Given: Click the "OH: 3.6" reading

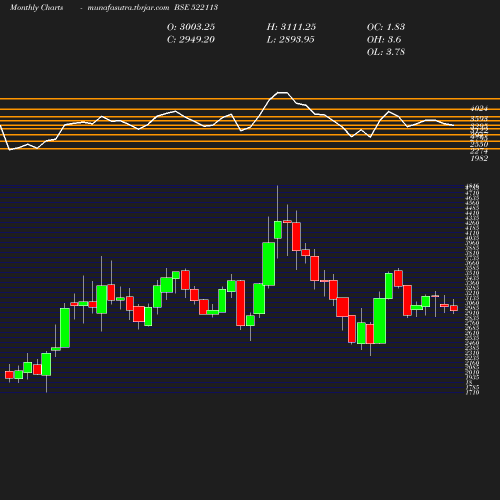Looking at the screenshot, I should tap(384, 39).
